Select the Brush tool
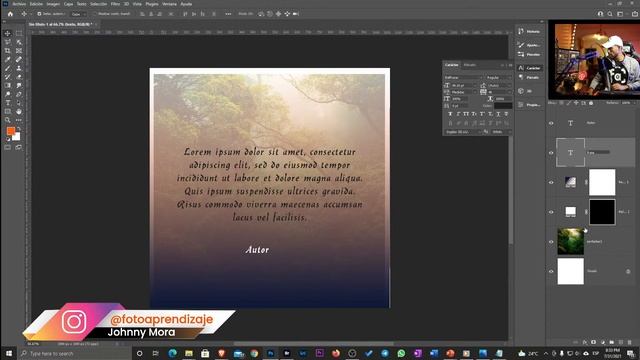This screenshot has width=640, height=360. (7, 69)
